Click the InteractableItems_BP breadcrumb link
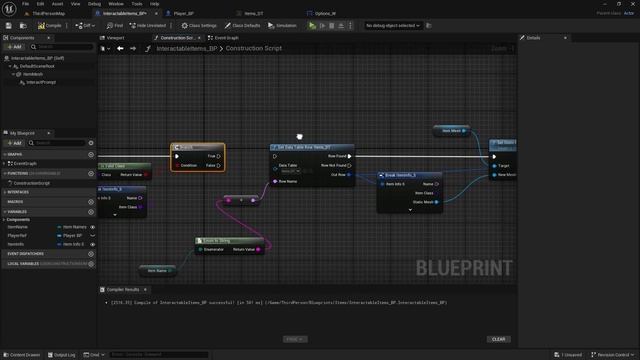The width and height of the screenshot is (640, 360). point(187,48)
